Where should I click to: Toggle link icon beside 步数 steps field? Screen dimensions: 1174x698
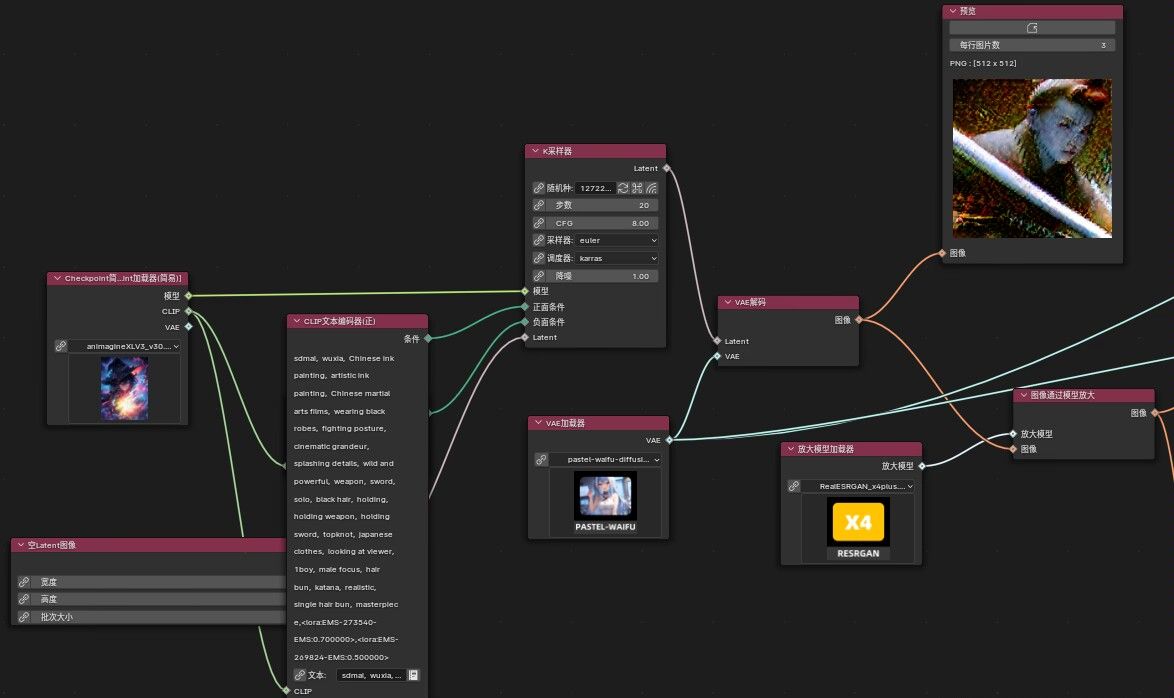539,205
